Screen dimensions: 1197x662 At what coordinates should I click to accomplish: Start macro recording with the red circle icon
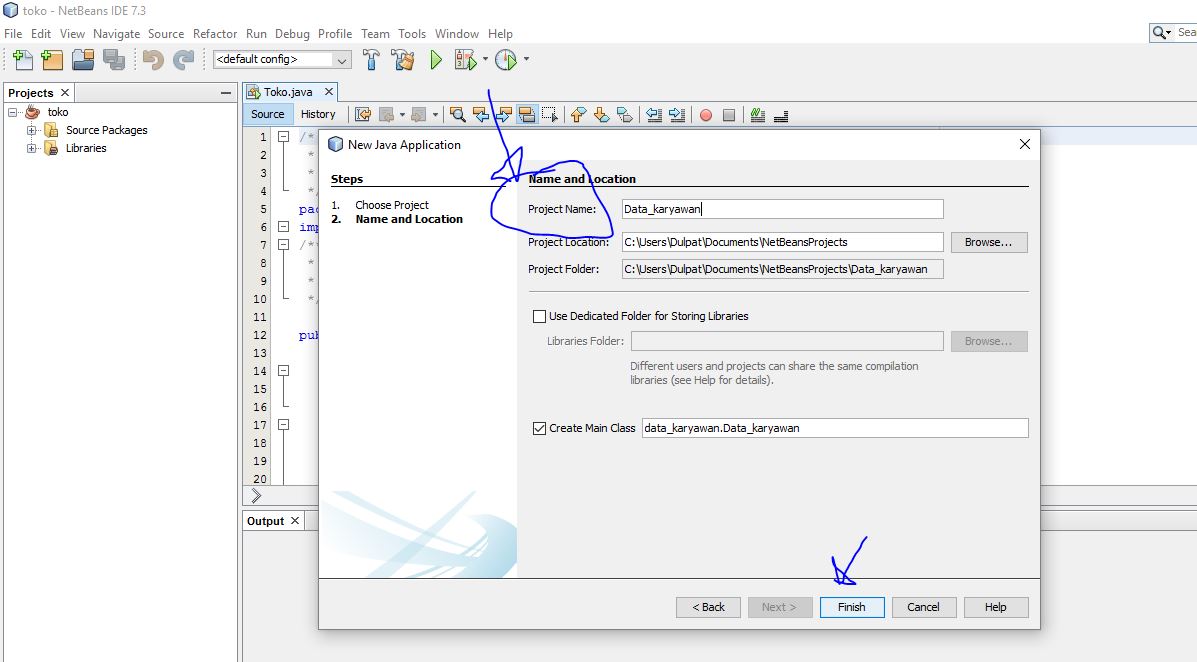(707, 115)
